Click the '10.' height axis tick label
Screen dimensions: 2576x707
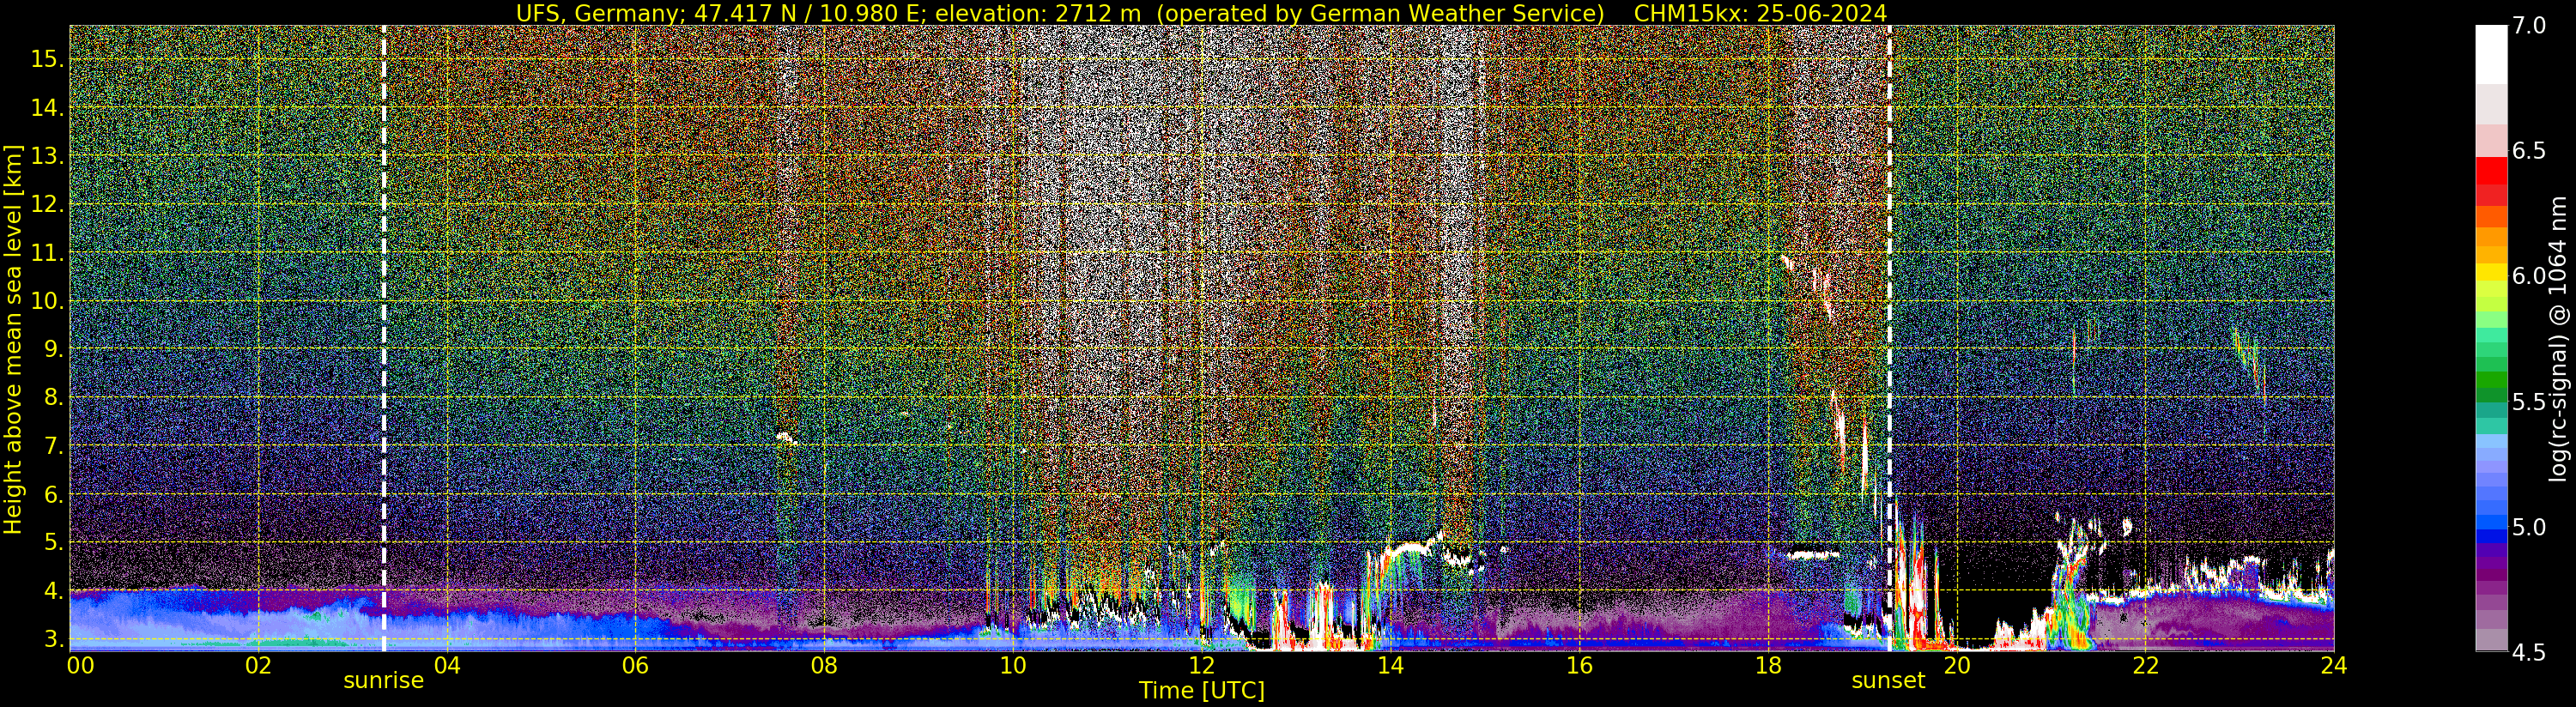pos(47,302)
